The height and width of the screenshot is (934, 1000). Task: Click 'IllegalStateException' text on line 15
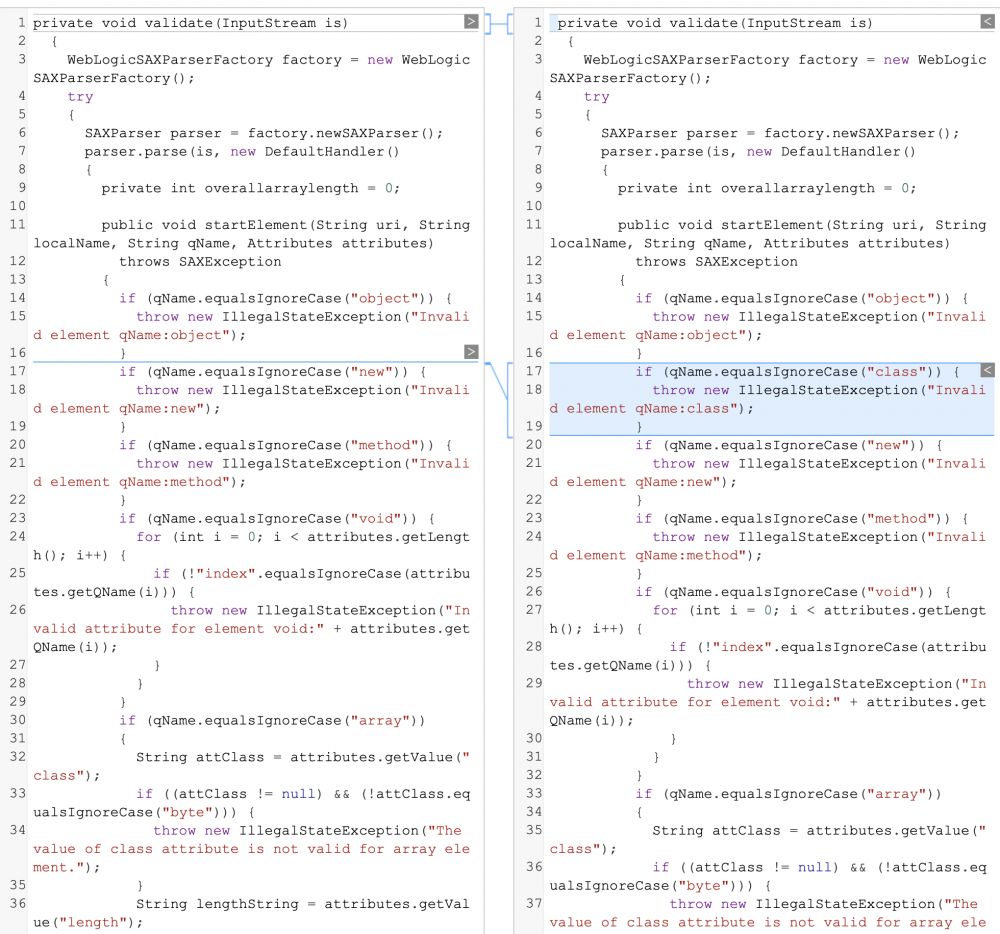[310, 316]
